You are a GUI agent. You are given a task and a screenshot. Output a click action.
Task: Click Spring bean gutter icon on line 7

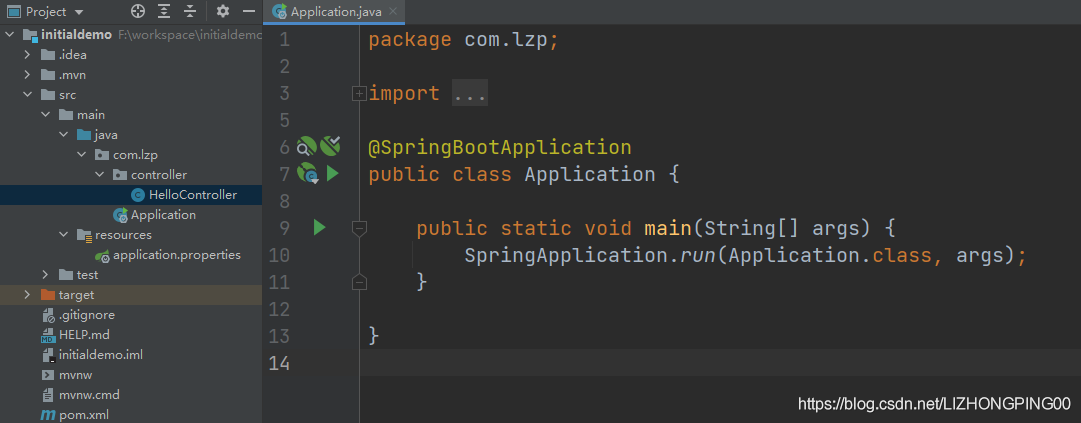307,174
